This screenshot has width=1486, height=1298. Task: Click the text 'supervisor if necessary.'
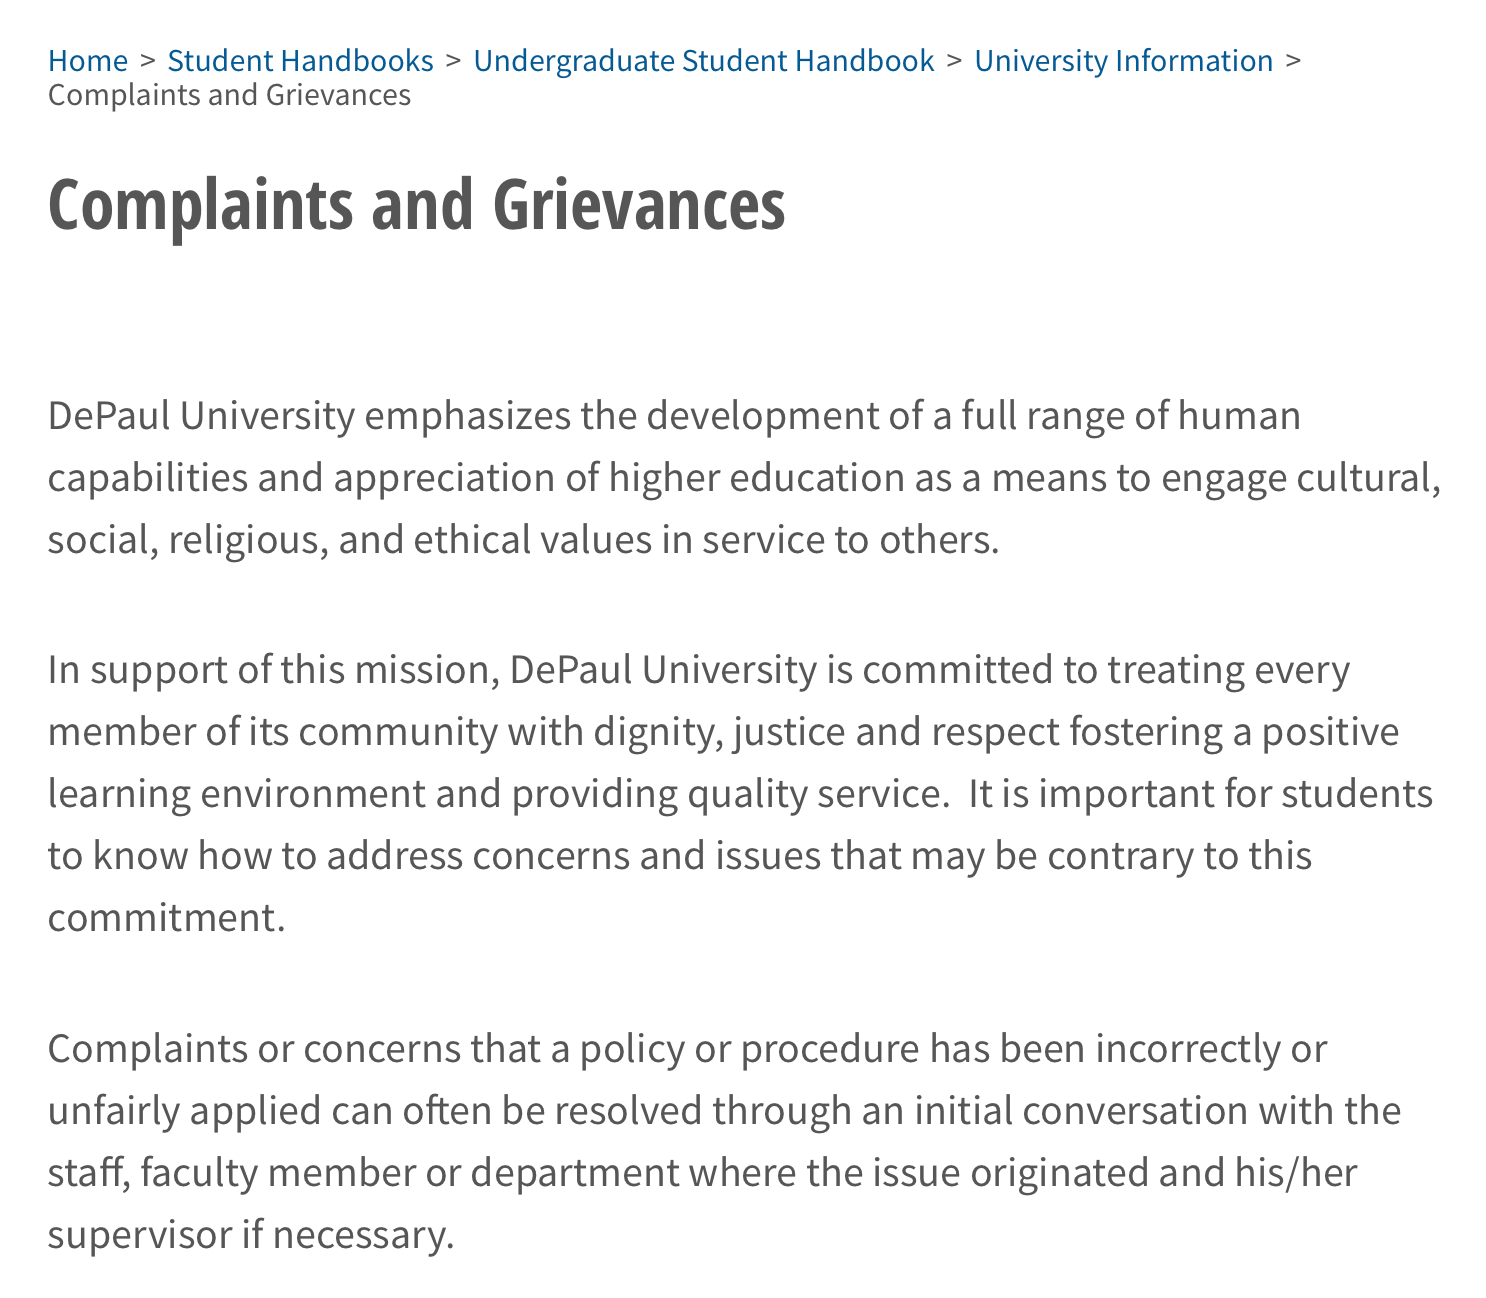tap(251, 1235)
